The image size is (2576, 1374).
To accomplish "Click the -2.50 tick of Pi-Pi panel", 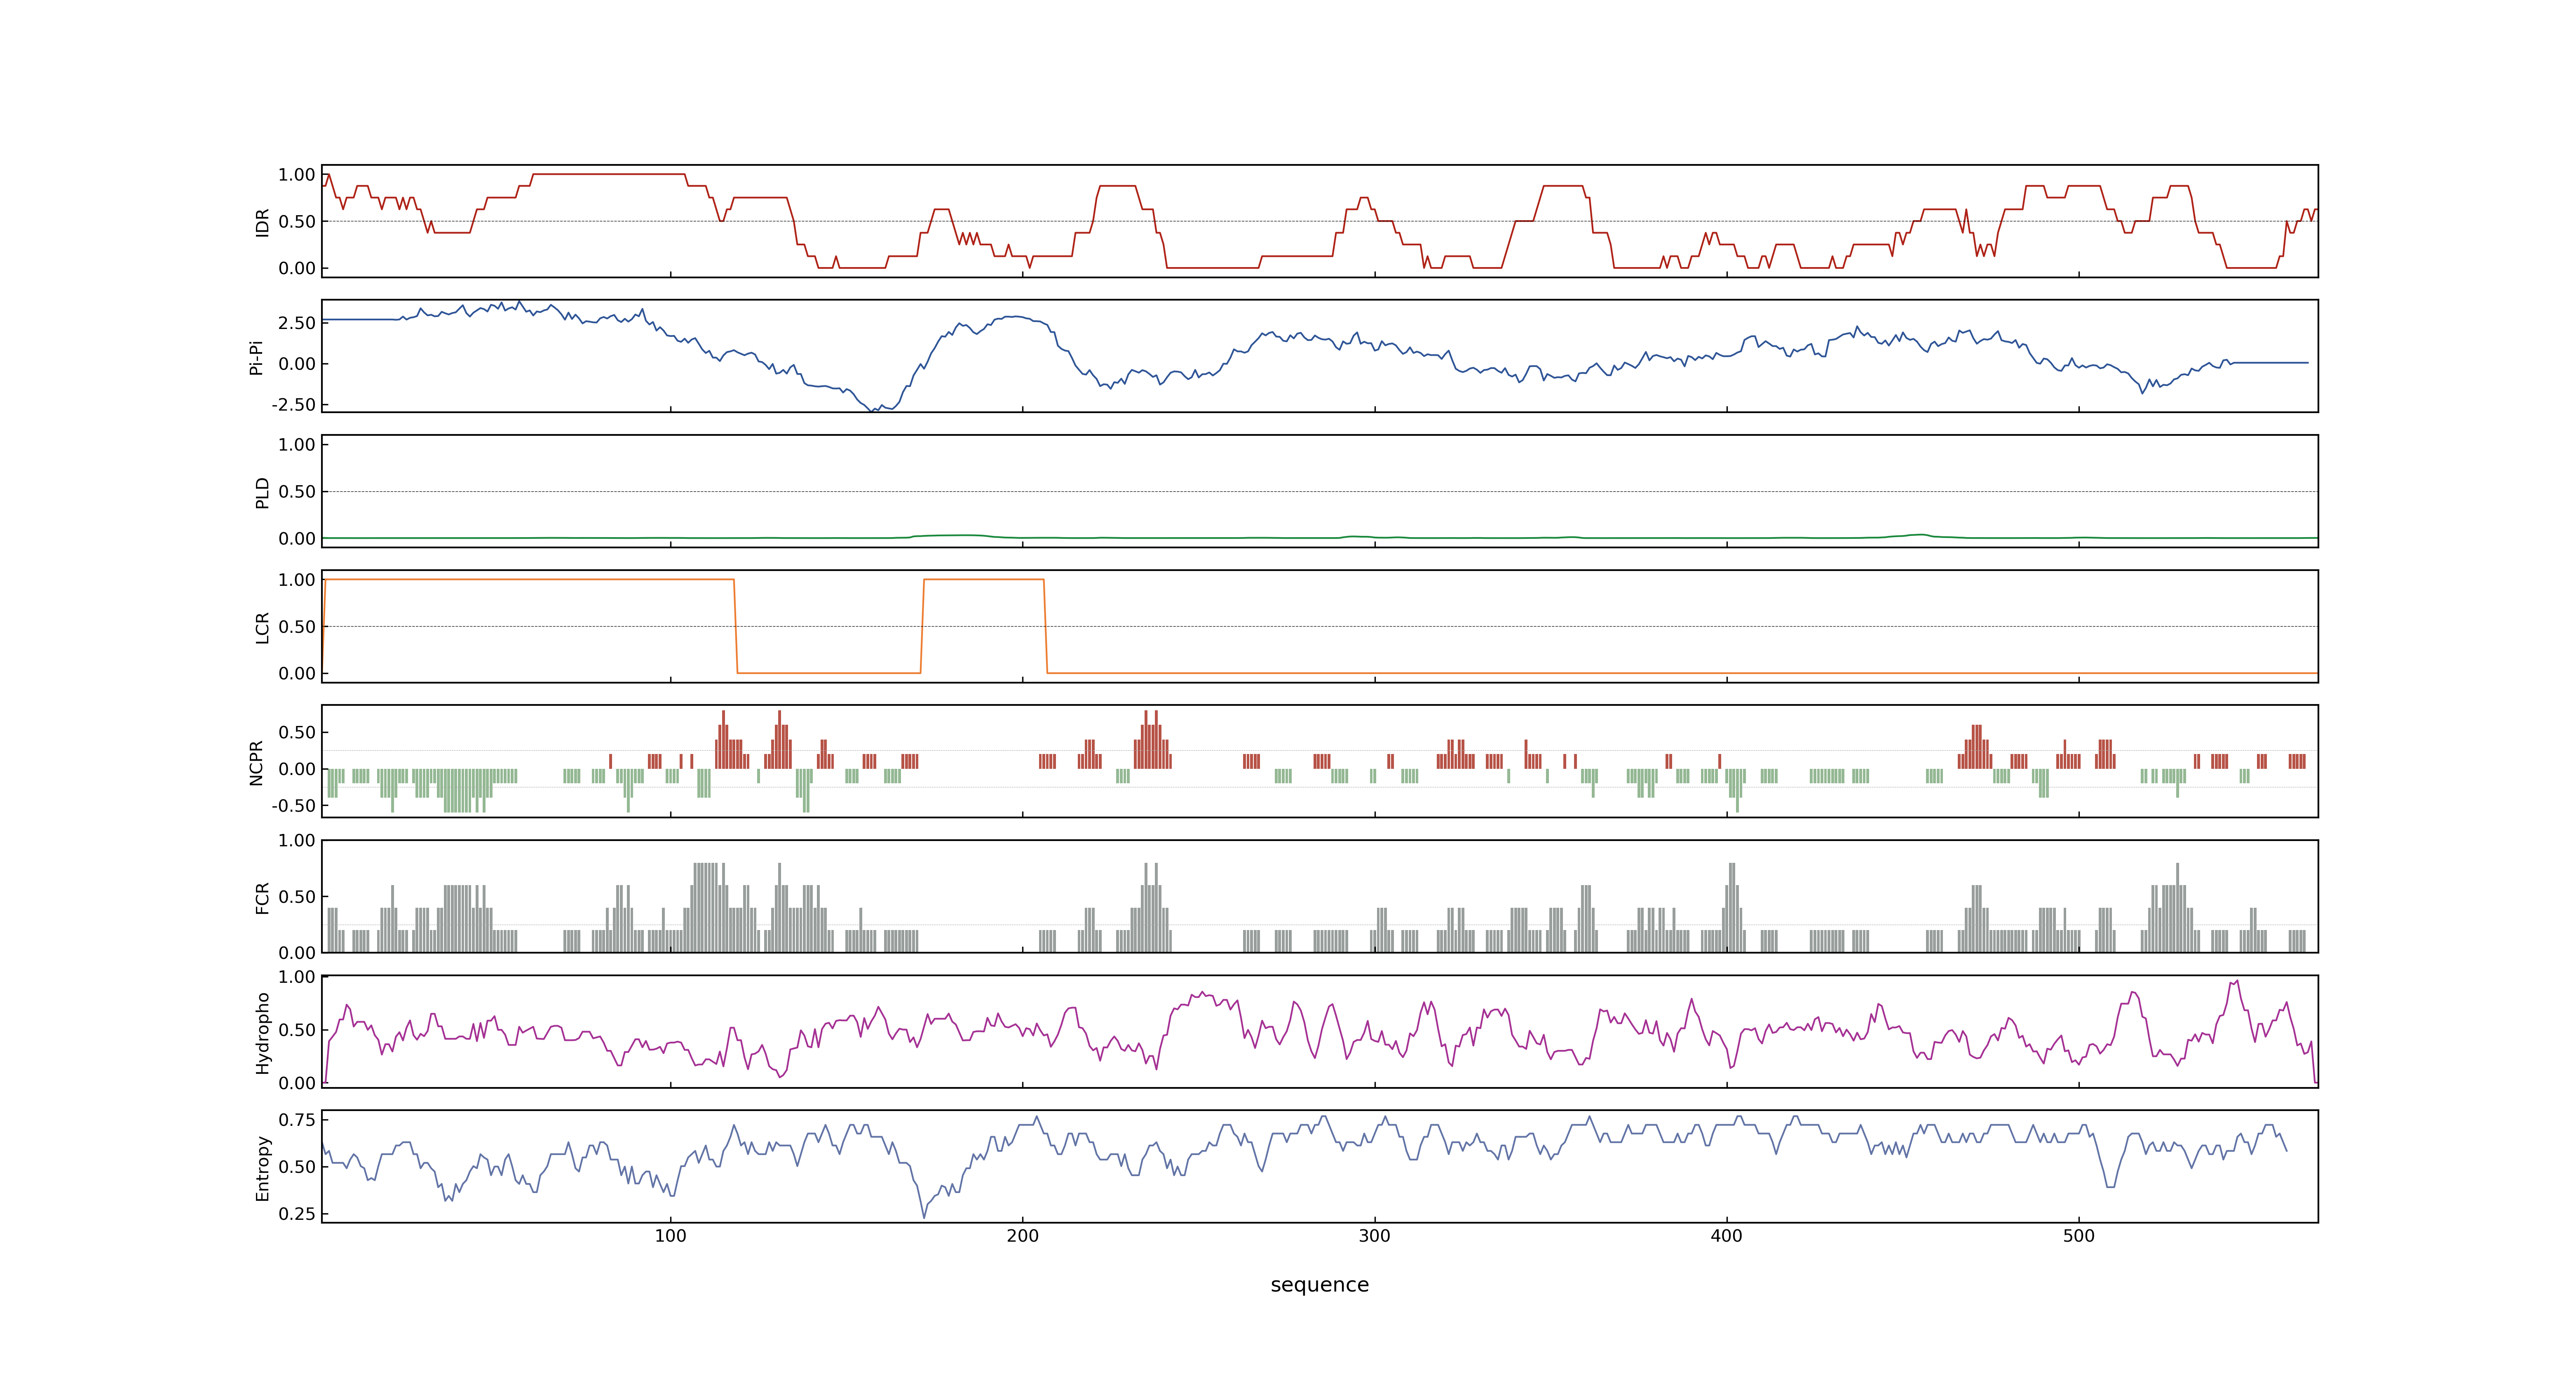I will [293, 405].
